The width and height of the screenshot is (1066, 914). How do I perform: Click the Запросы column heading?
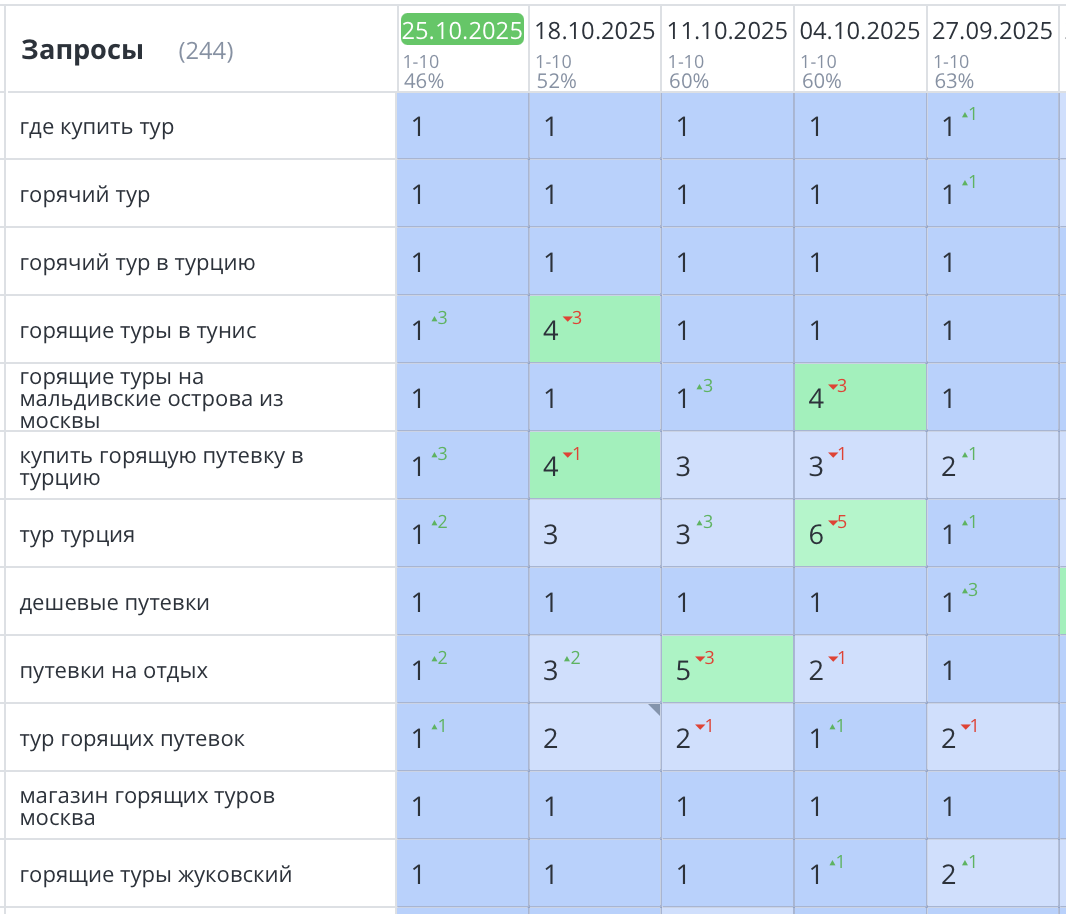click(82, 50)
